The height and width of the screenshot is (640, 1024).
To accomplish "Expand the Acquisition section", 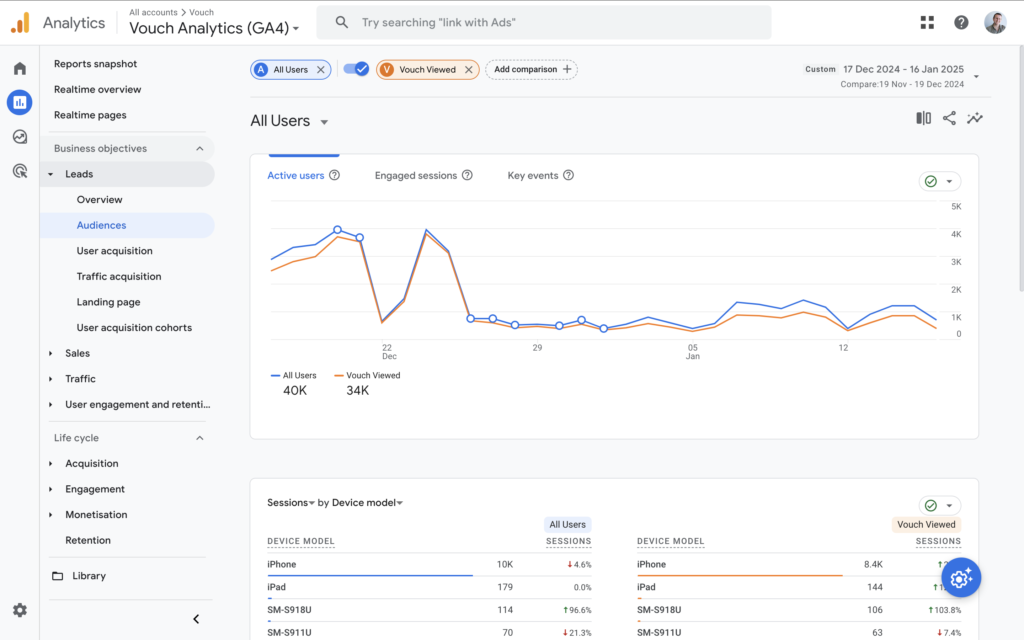I will coord(50,464).
